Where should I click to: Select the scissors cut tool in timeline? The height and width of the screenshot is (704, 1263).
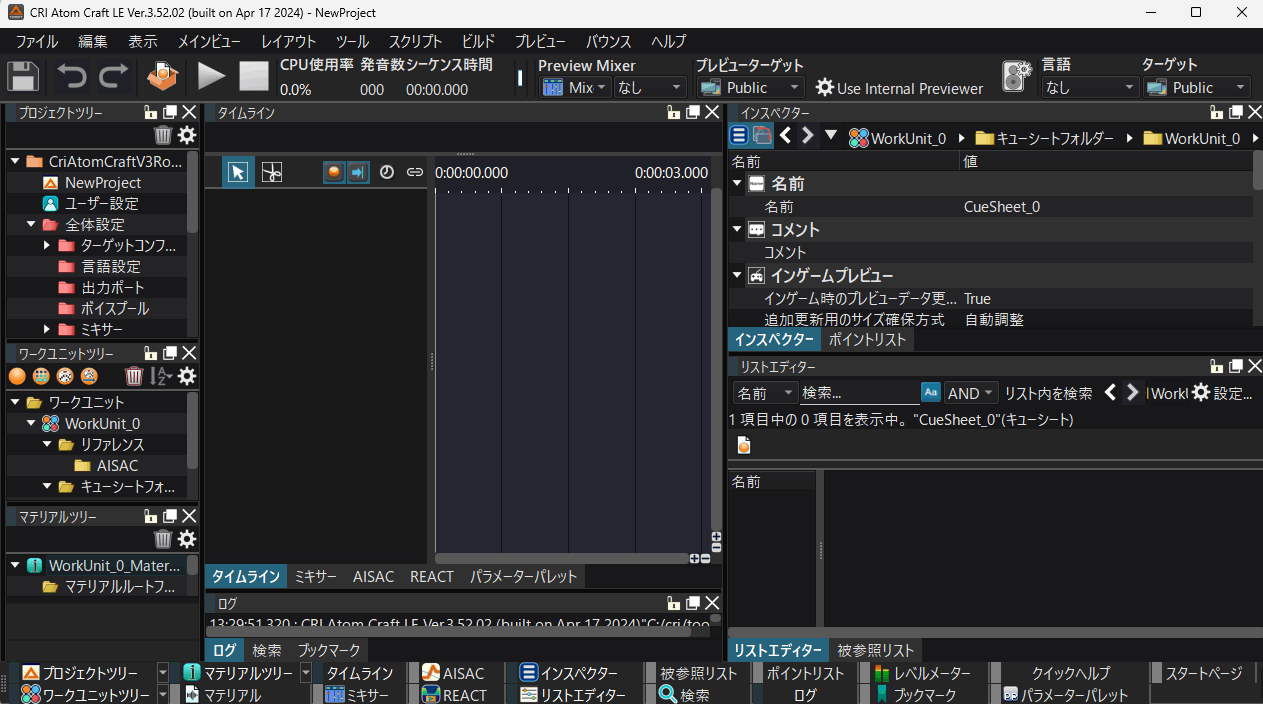pyautogui.click(x=271, y=172)
